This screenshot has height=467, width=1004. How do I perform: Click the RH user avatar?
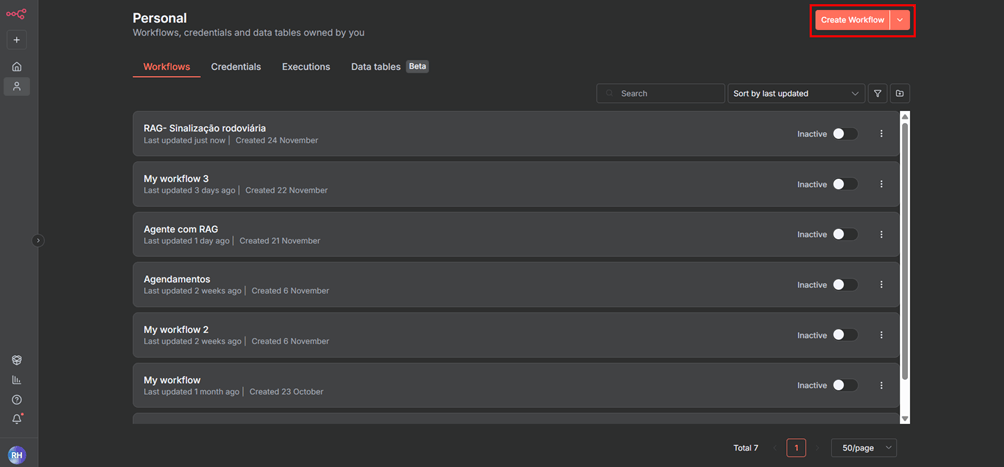(x=17, y=455)
